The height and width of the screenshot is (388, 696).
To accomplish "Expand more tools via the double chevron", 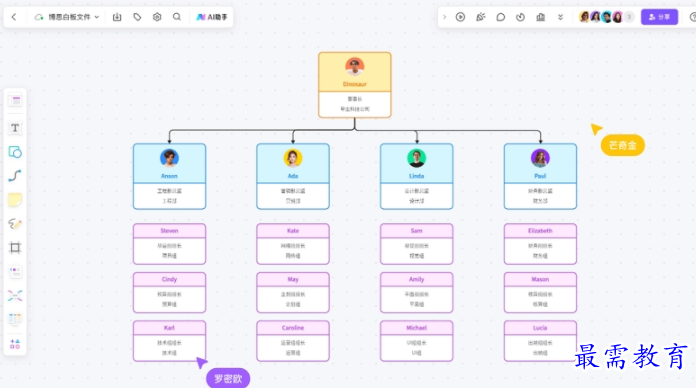I will tap(561, 17).
